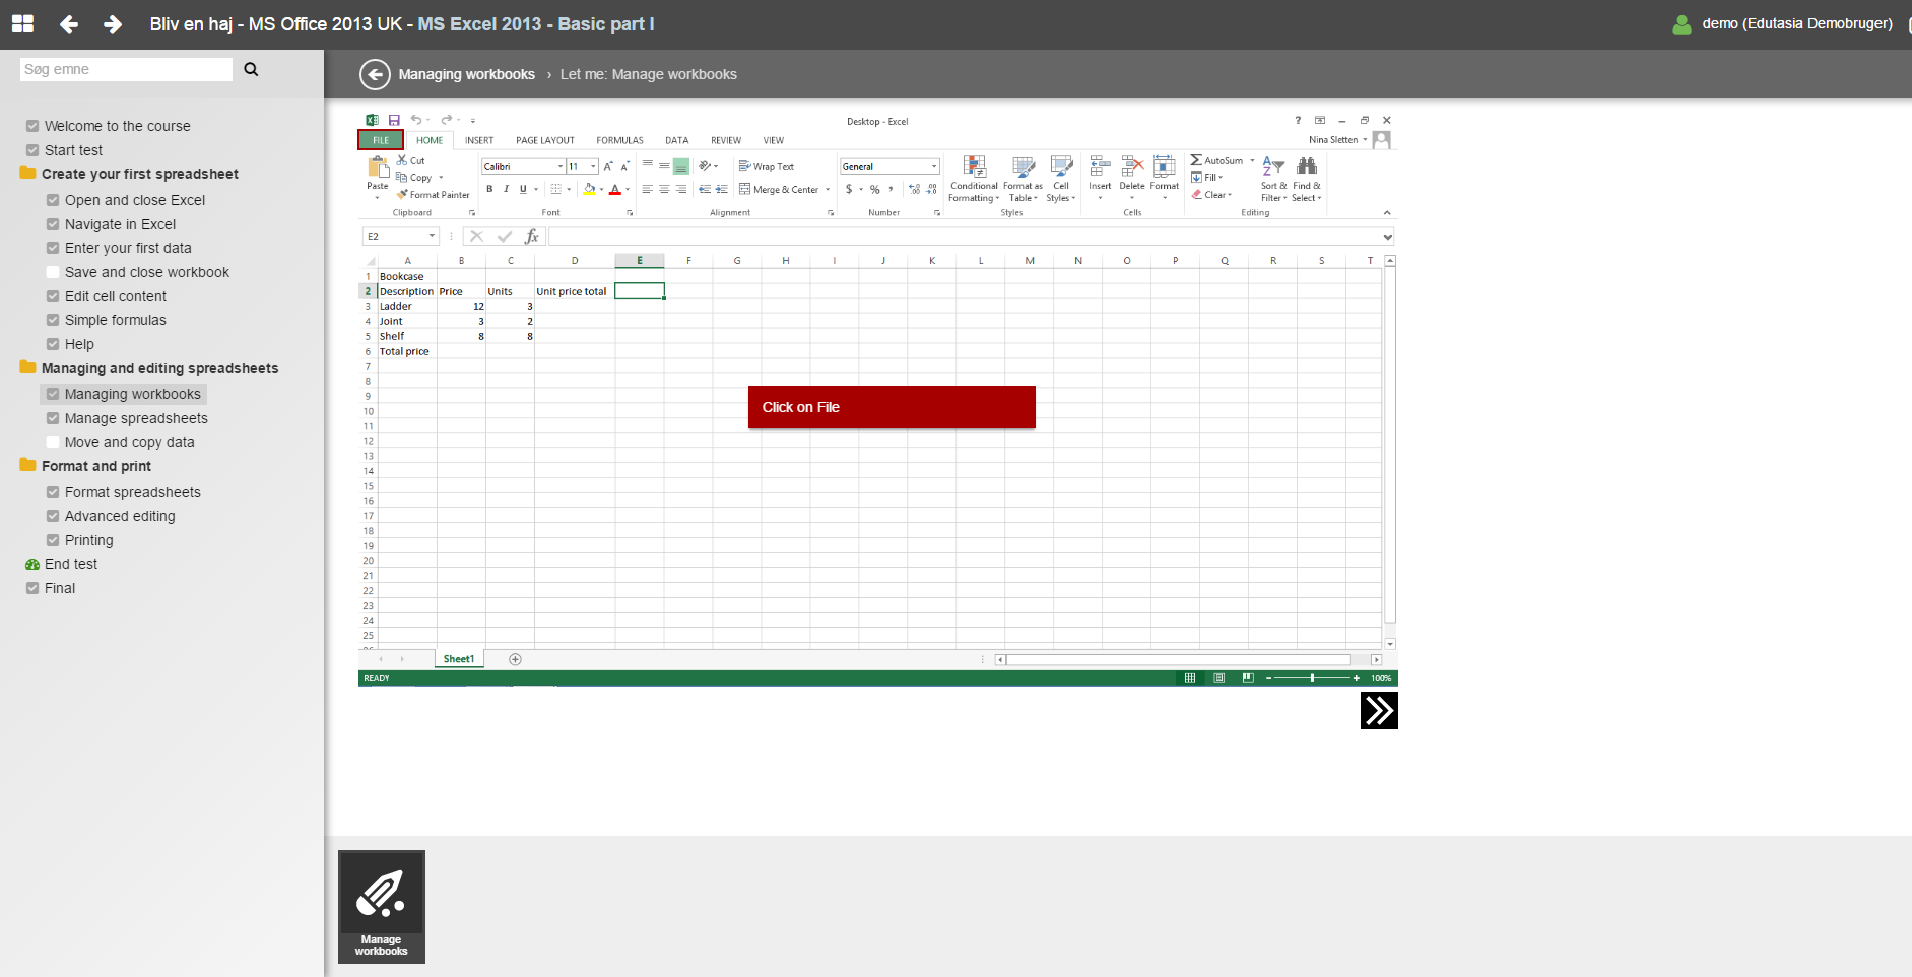The image size is (1912, 977).
Task: Expand the formula bar chevron
Action: [x=1387, y=237]
